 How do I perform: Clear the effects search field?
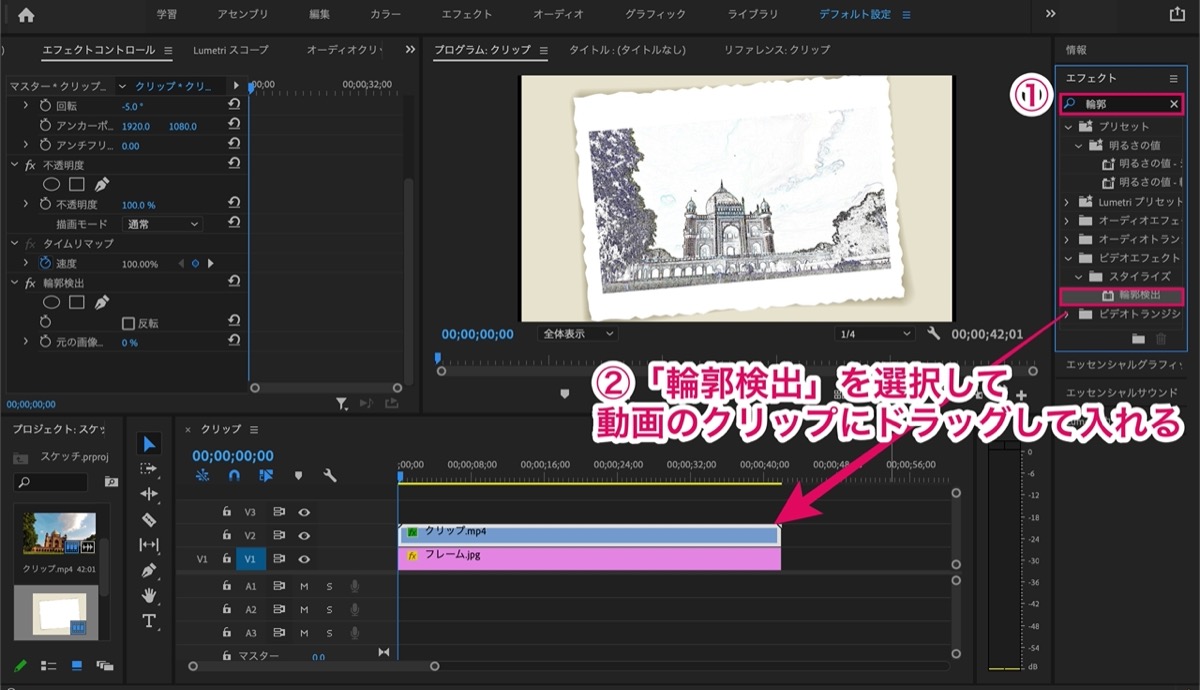point(1174,104)
